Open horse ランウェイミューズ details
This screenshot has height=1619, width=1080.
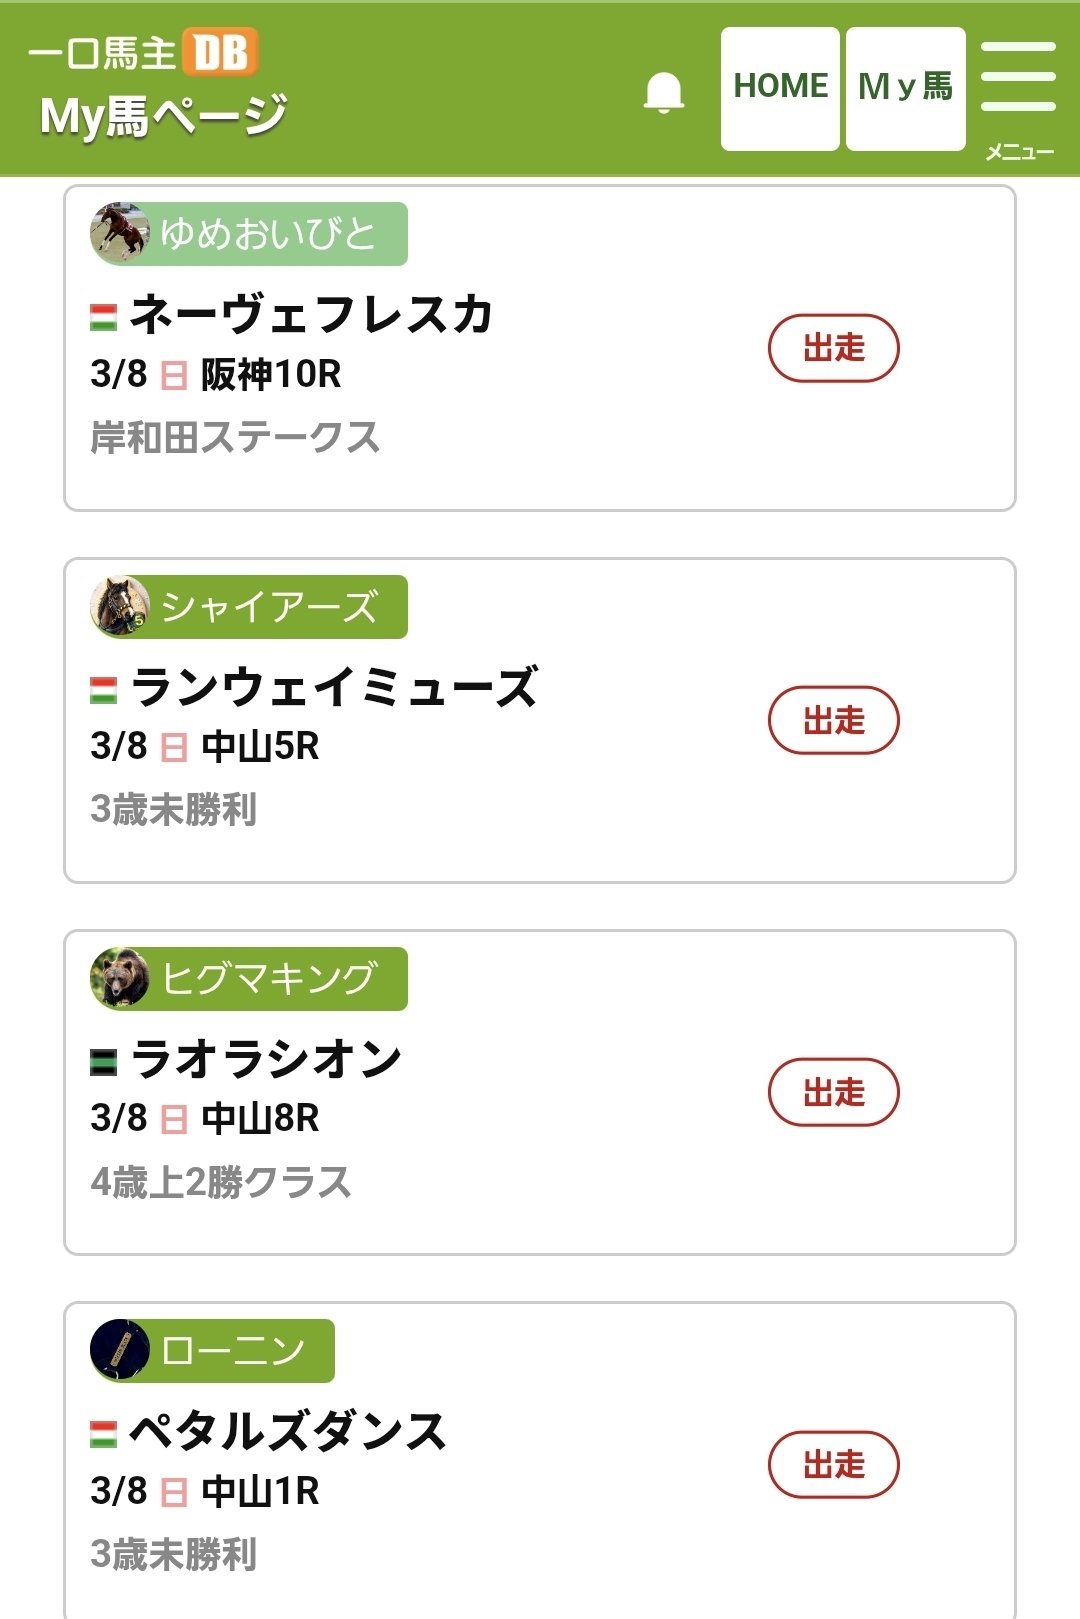(x=335, y=687)
